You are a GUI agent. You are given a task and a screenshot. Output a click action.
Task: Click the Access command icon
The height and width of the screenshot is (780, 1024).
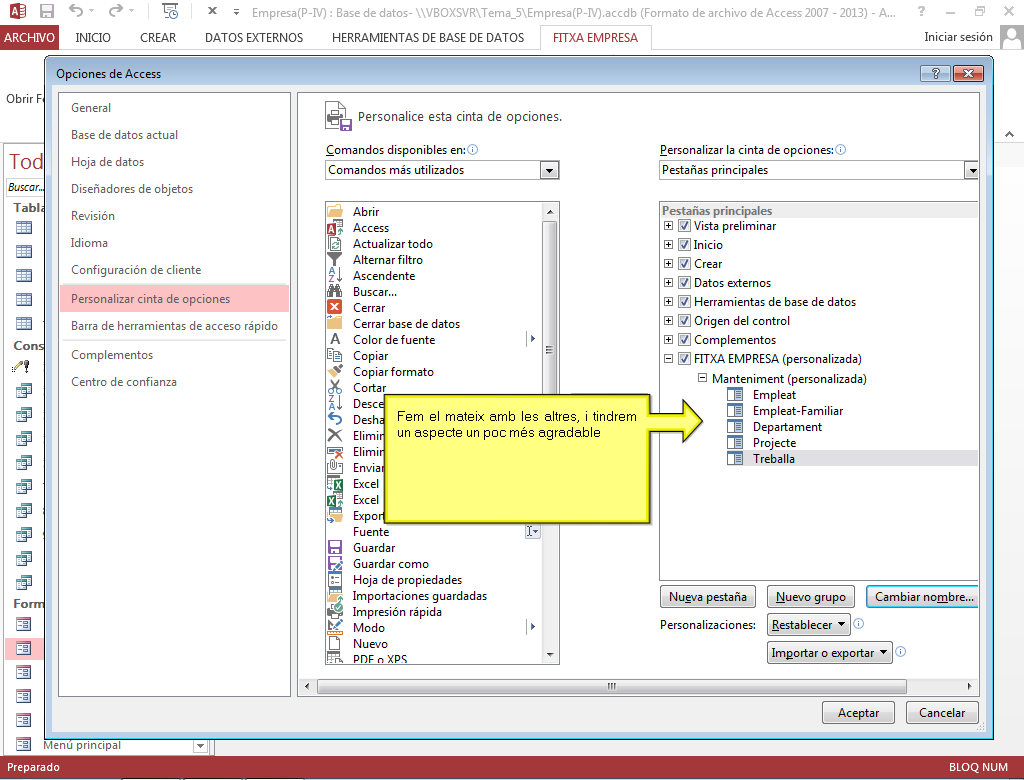click(334, 227)
